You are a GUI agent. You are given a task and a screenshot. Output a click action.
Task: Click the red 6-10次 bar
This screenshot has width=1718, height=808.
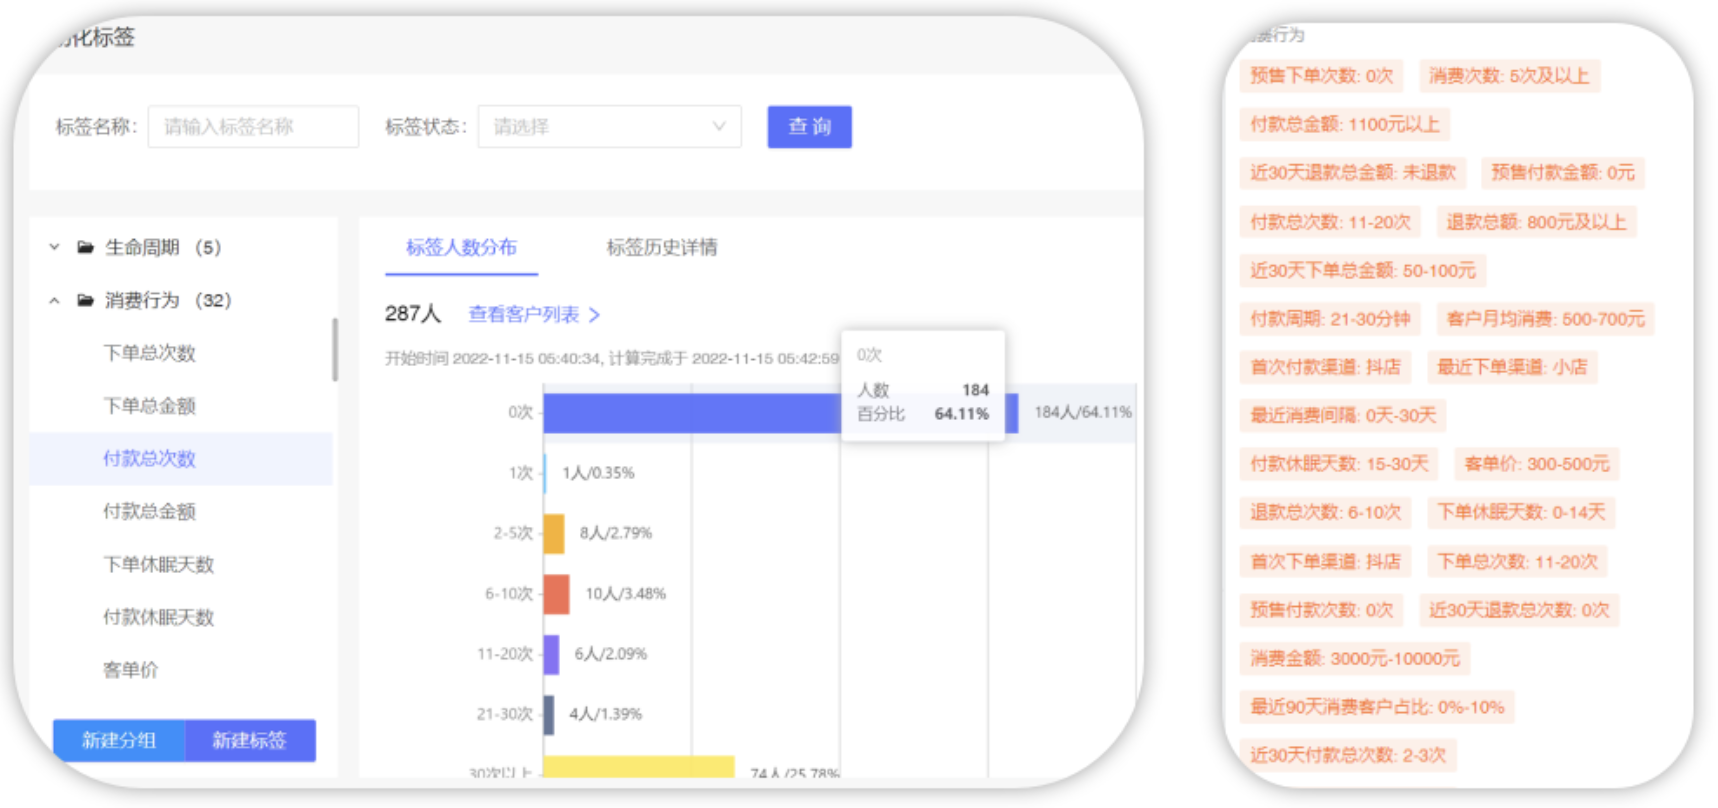[557, 594]
